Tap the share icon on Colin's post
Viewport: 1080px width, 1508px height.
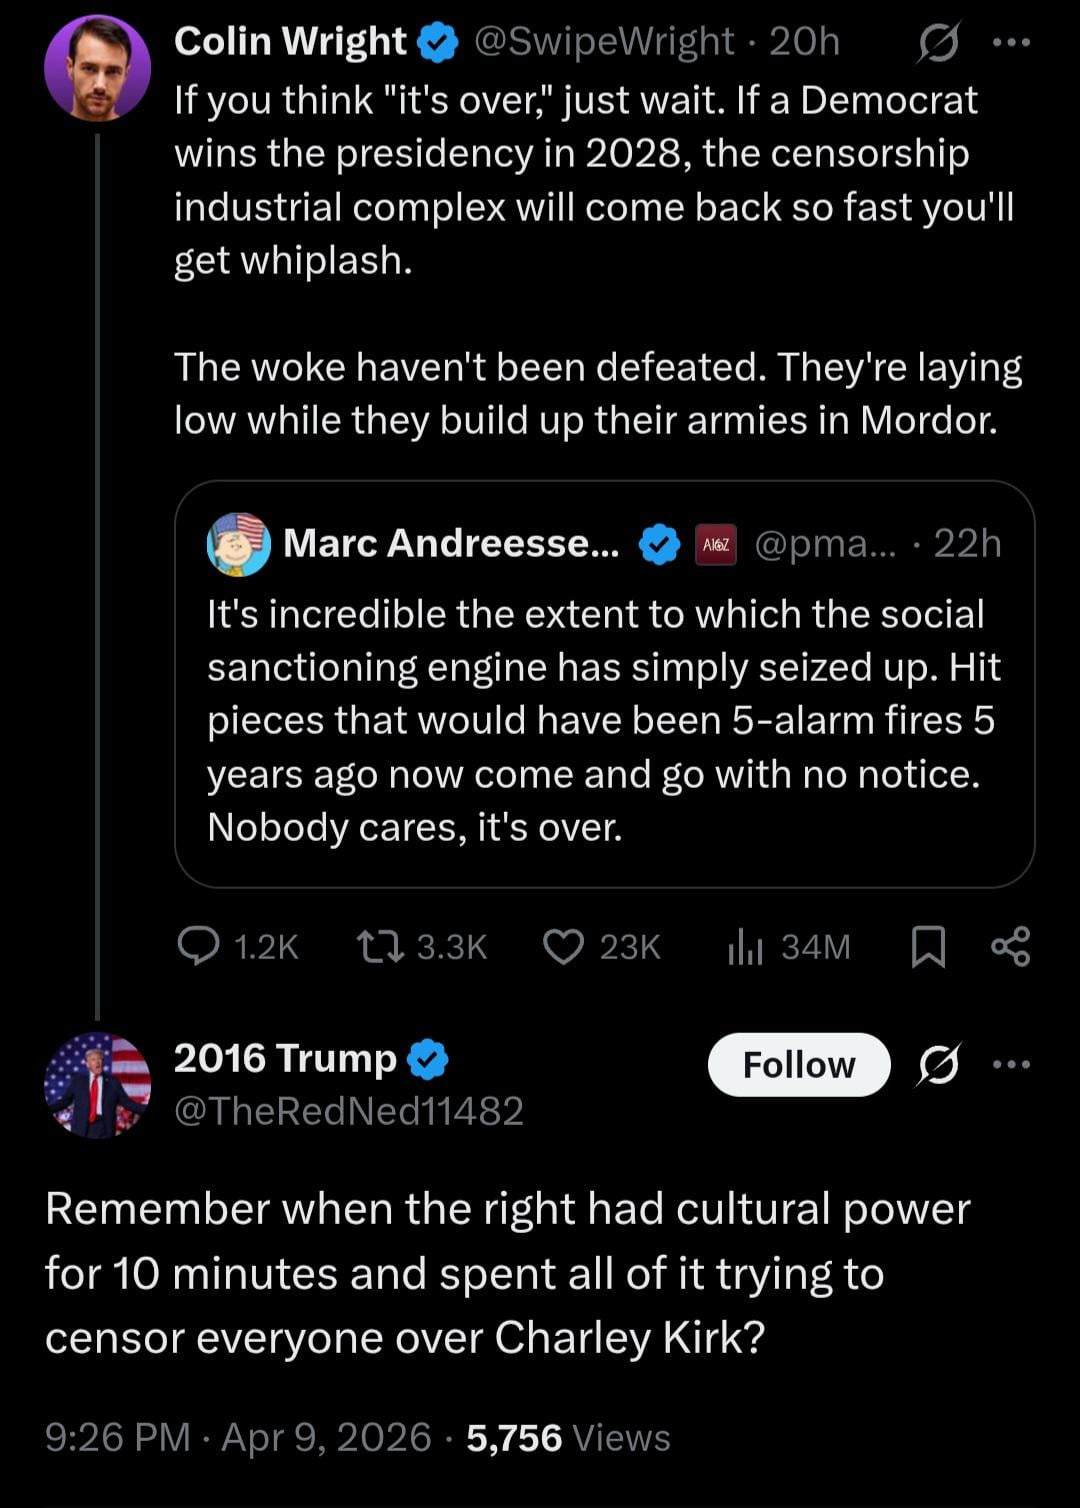(x=1010, y=946)
